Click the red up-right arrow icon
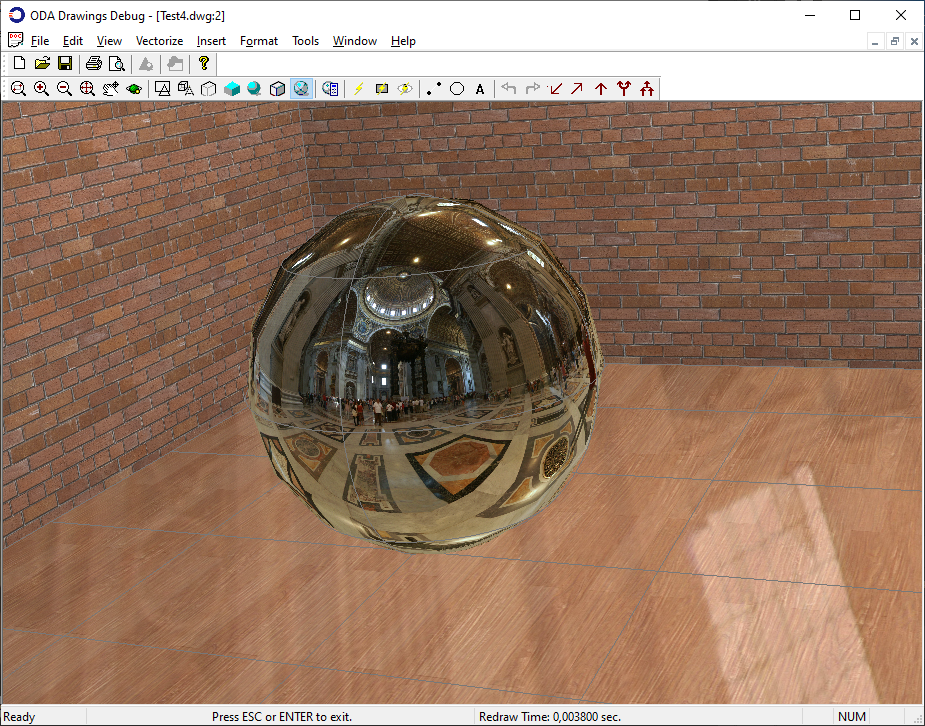 pyautogui.click(x=578, y=89)
